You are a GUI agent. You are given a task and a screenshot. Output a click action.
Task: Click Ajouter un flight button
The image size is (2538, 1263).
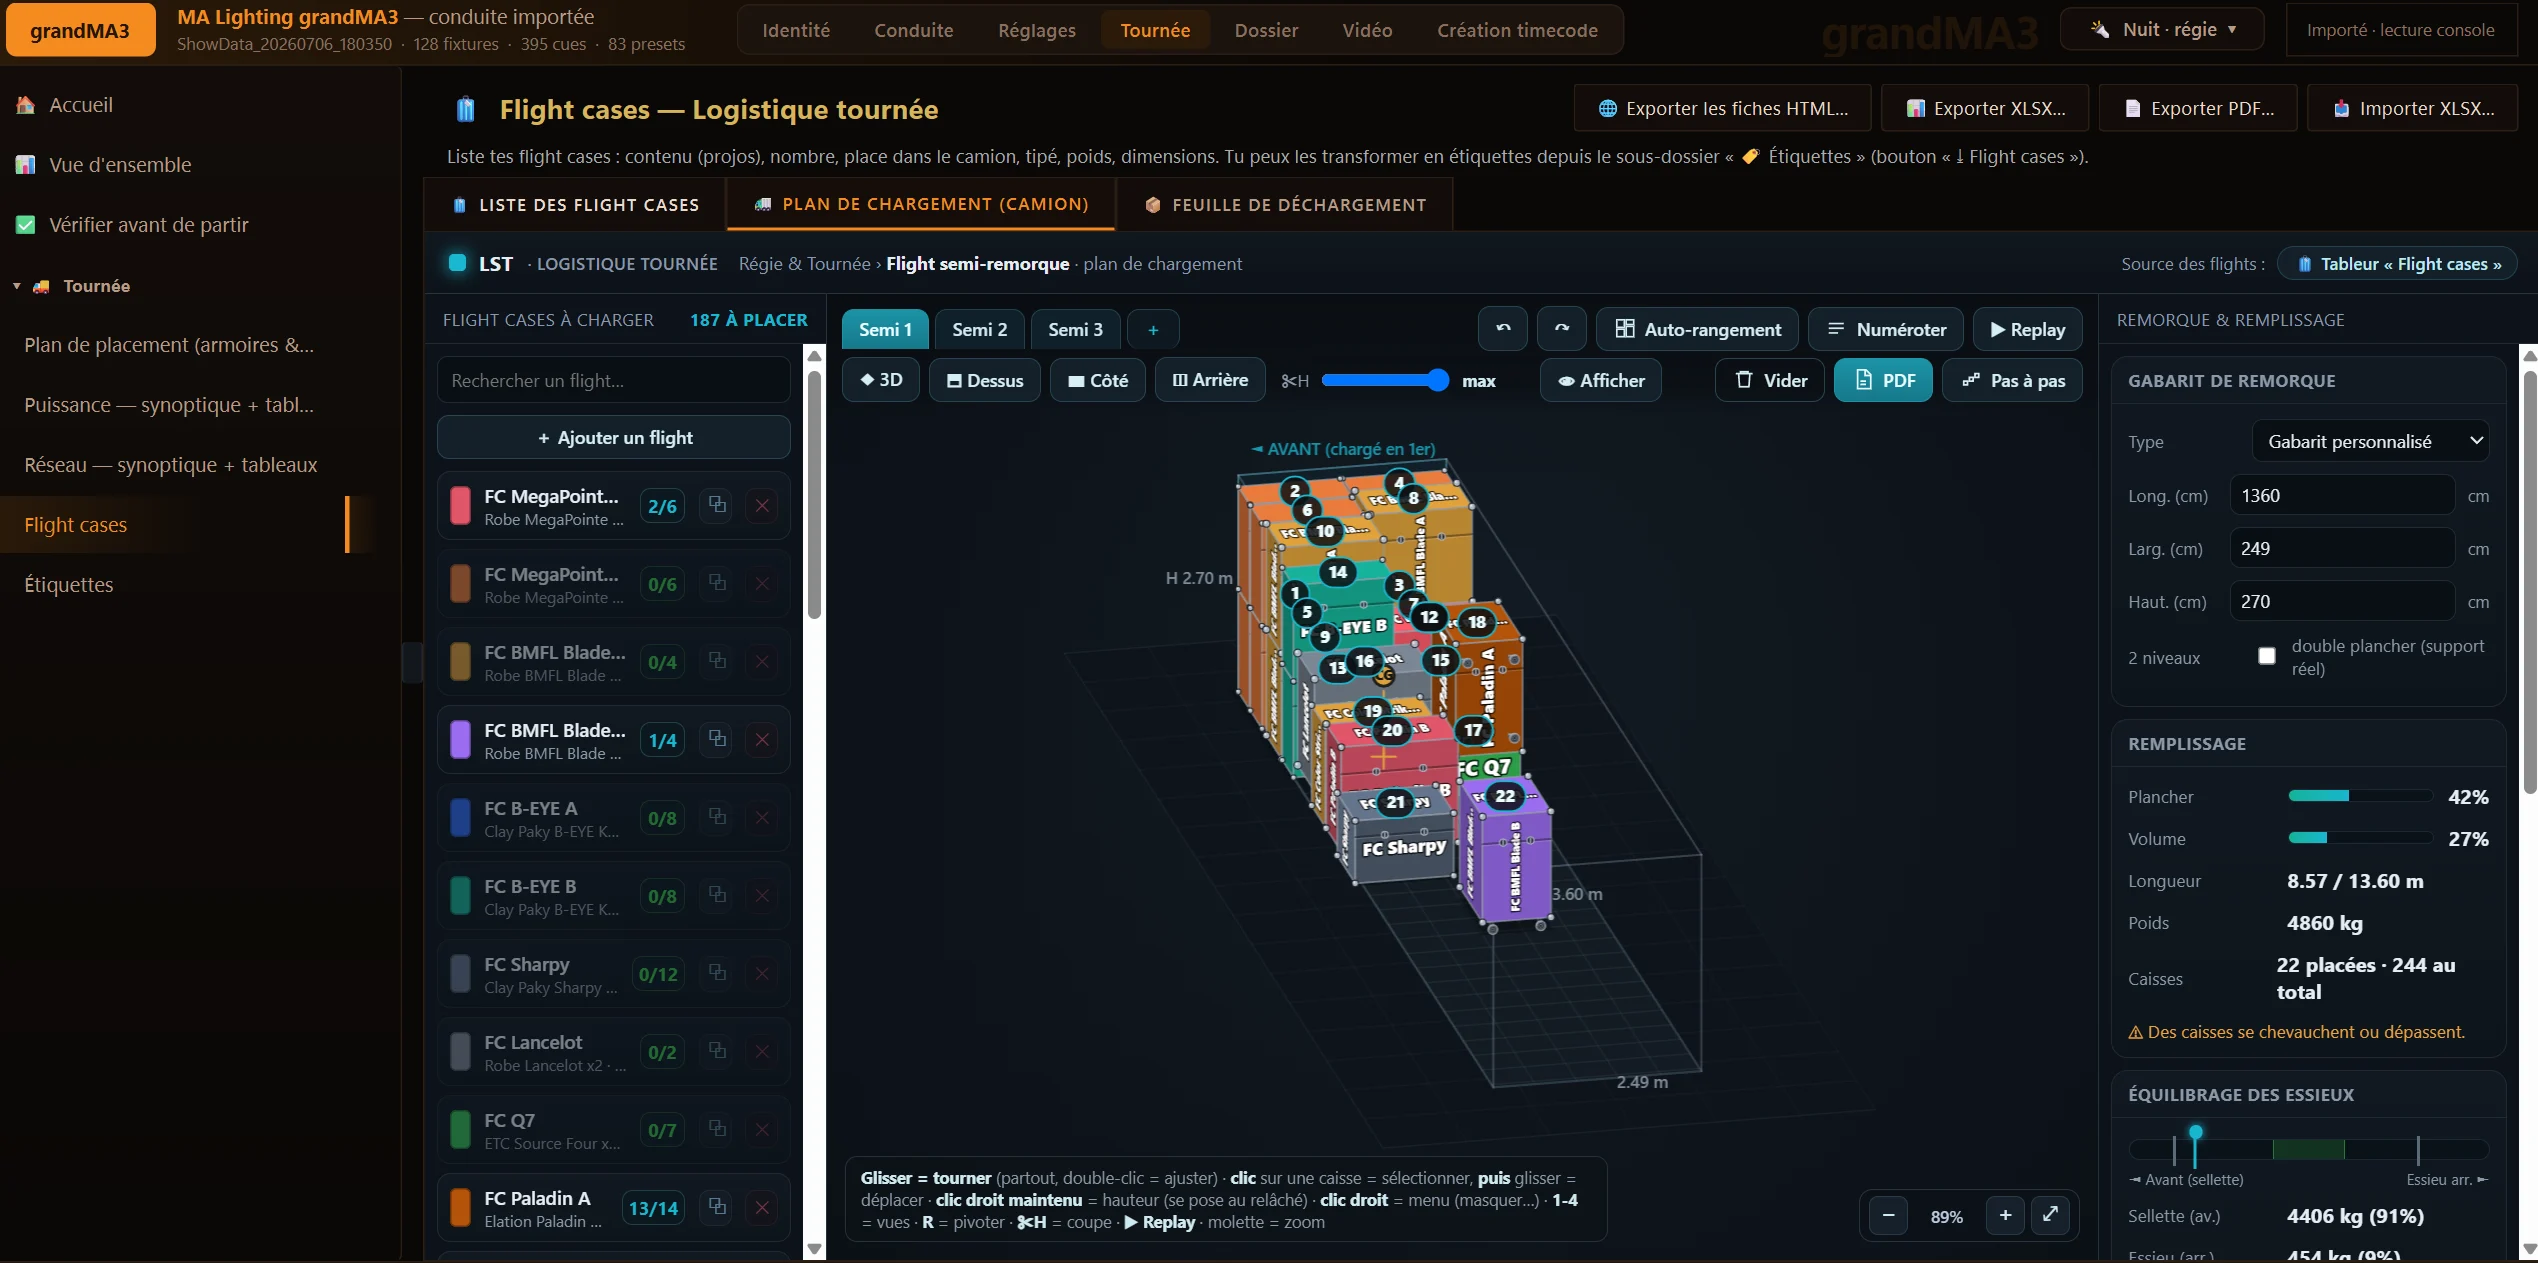tap(614, 437)
